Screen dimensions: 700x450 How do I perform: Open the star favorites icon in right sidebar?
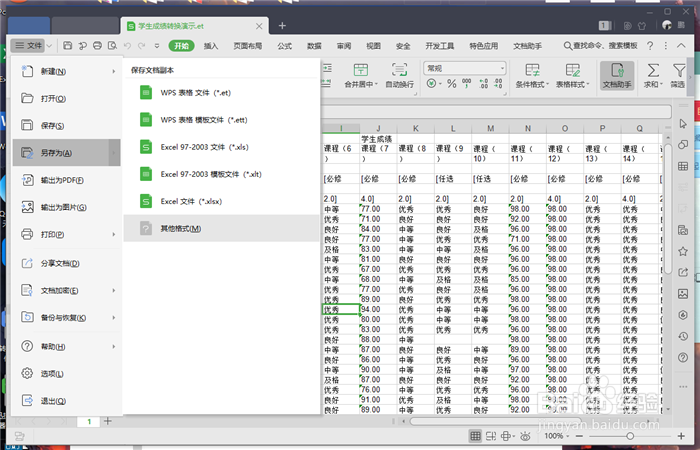click(683, 251)
